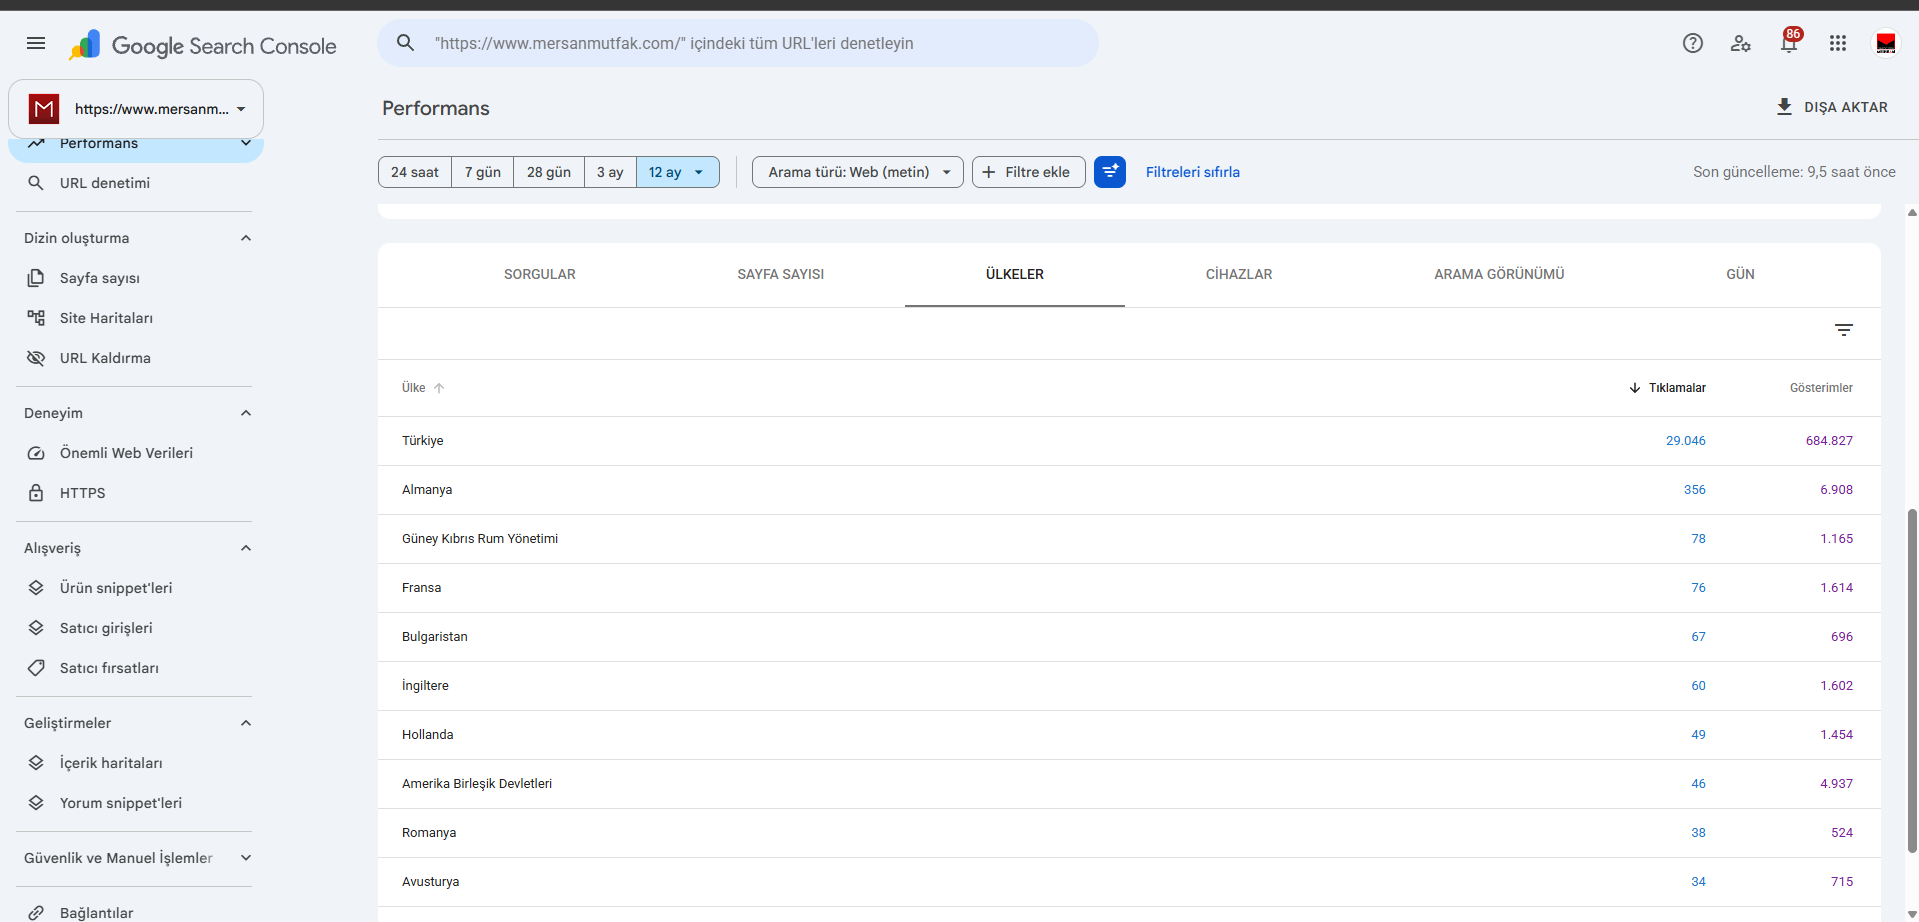Viewport: 1919px width, 922px height.
Task: Click the Filtre ekle button
Action: [x=1028, y=172]
